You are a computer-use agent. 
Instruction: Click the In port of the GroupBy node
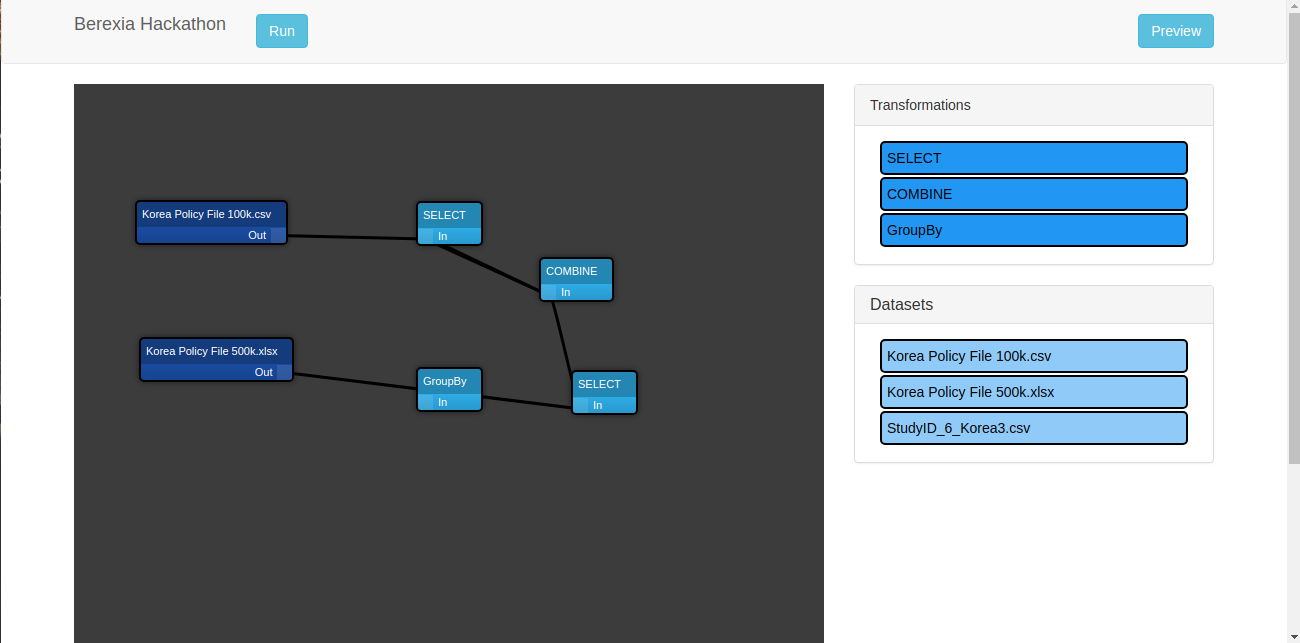click(426, 402)
